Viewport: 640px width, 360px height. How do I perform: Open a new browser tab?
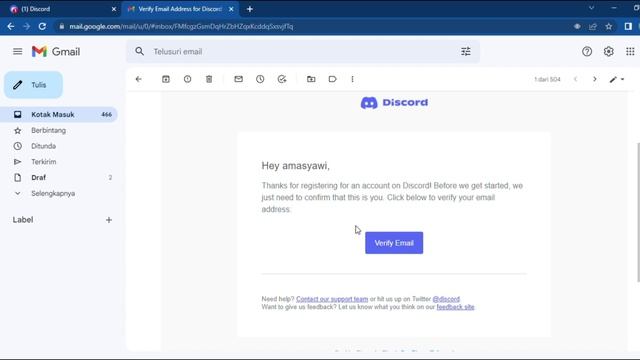(x=250, y=9)
